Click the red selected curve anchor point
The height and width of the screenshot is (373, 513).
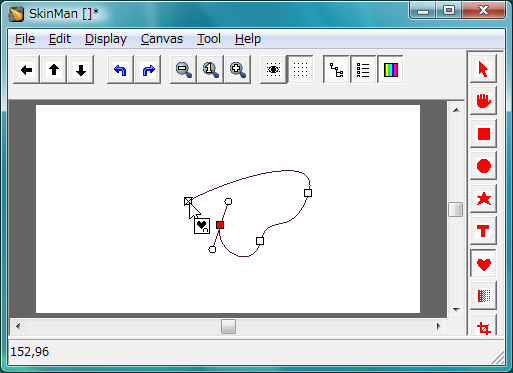click(x=220, y=225)
